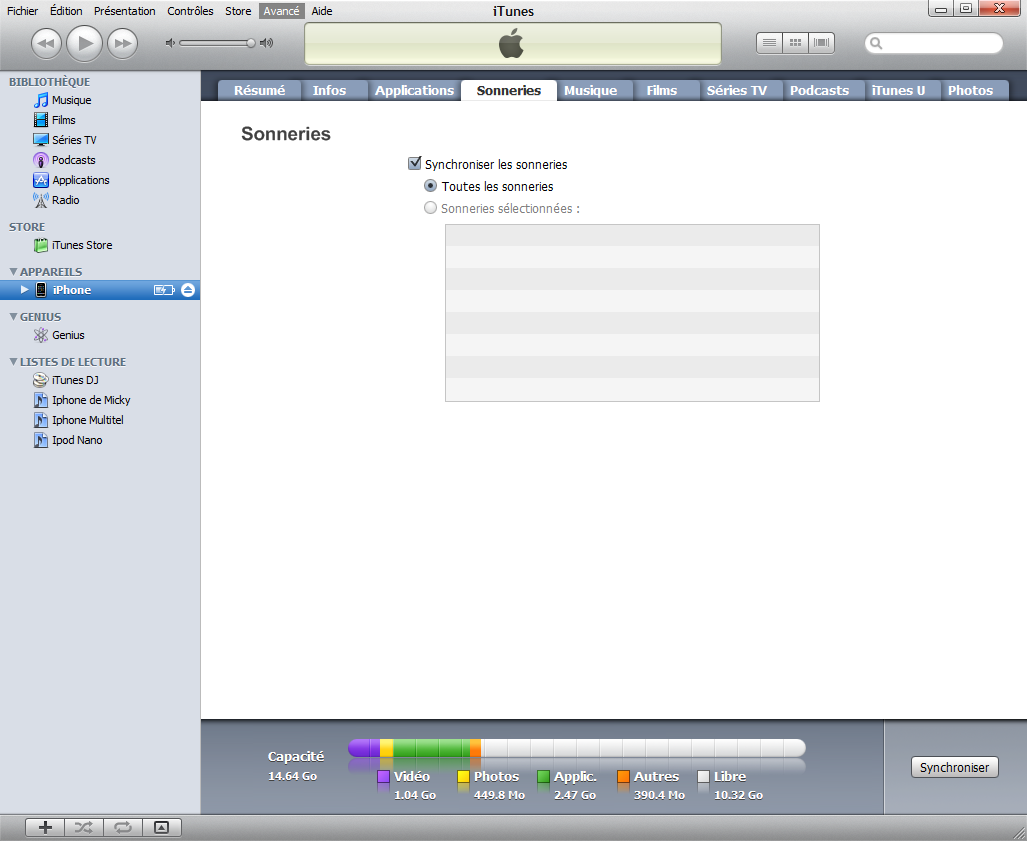Click the green Applic. legend swatch
The height and width of the screenshot is (841, 1027).
[x=544, y=777]
